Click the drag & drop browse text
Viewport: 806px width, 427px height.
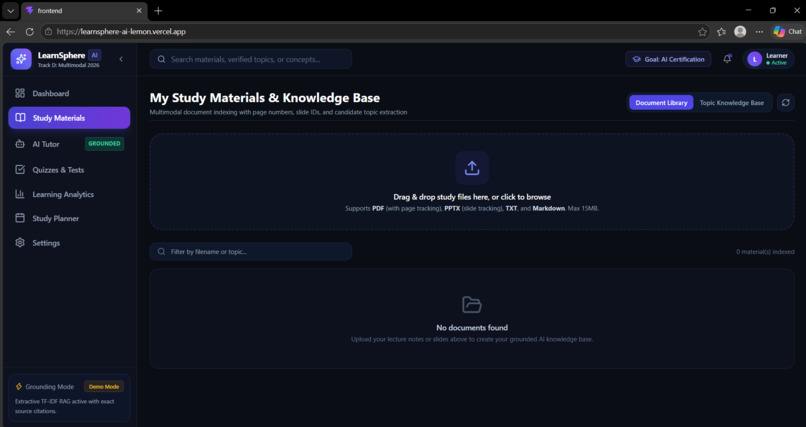(x=472, y=197)
